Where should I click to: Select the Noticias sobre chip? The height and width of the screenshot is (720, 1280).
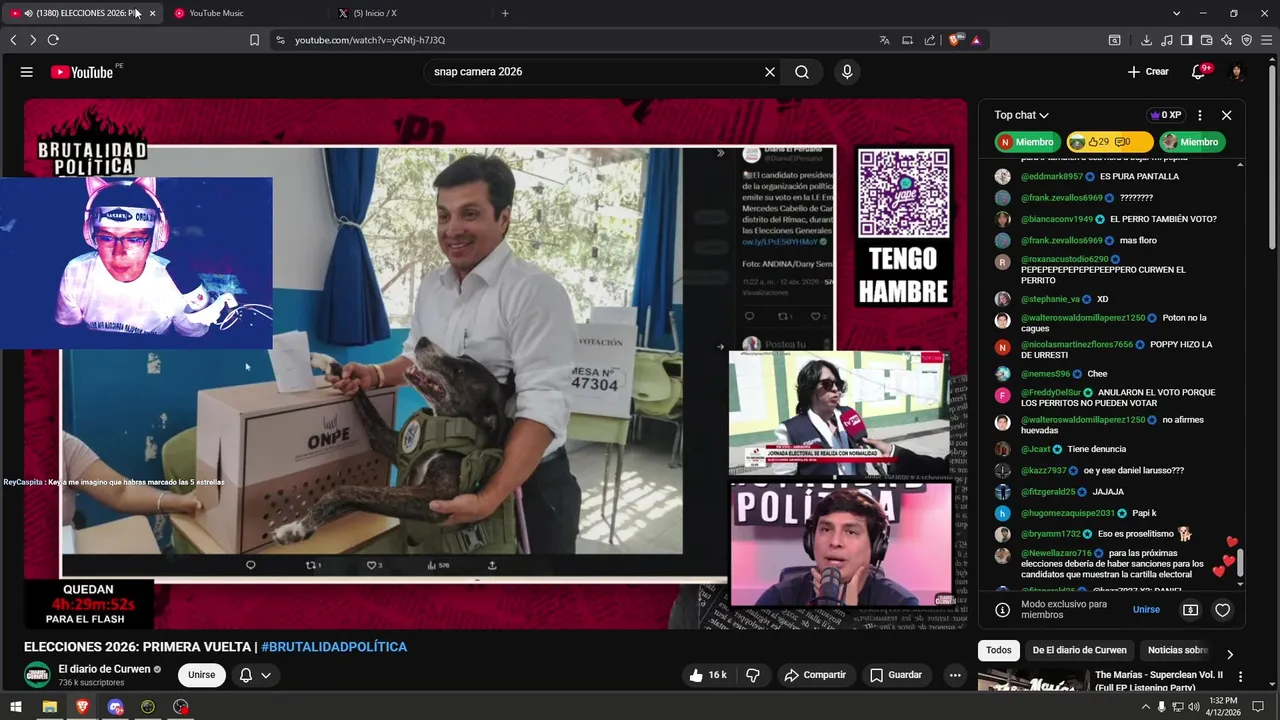point(1177,650)
